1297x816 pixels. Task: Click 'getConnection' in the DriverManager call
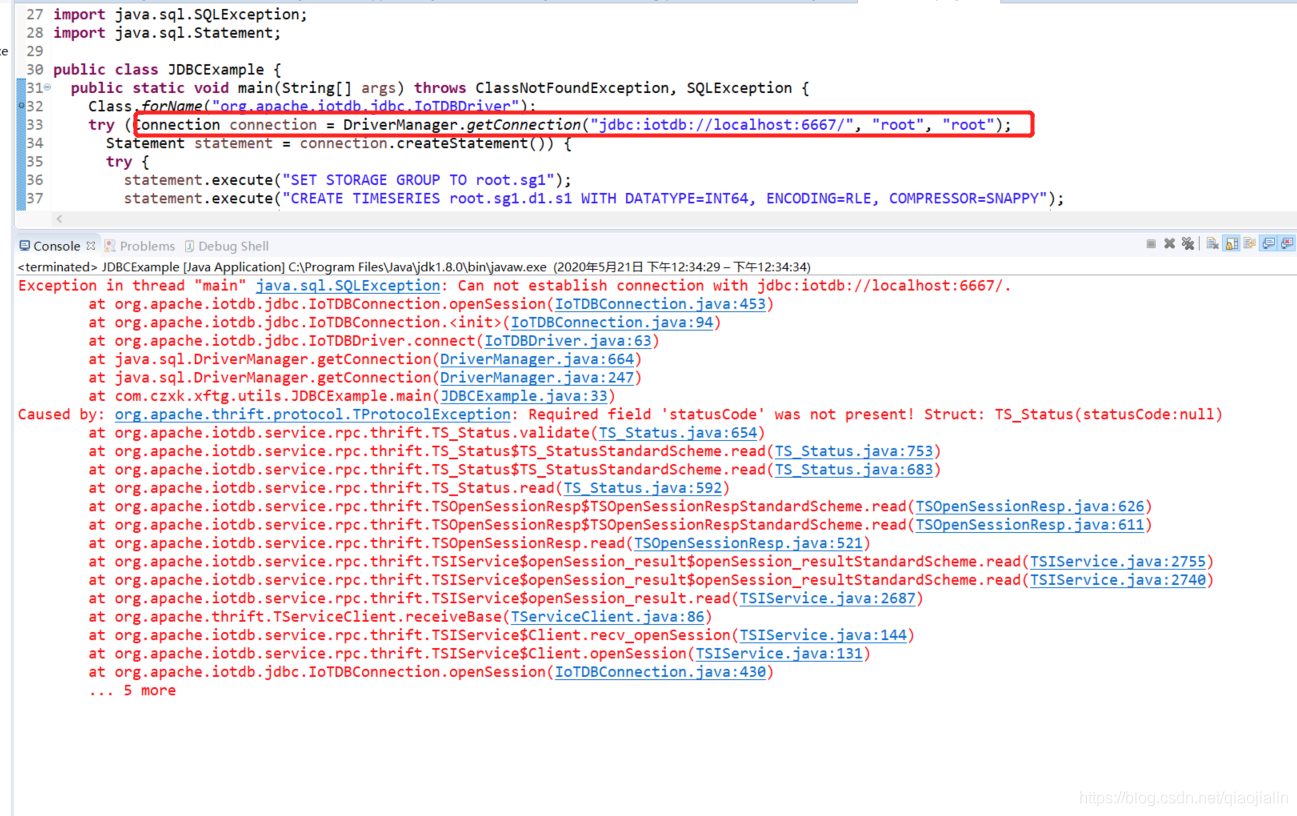523,125
